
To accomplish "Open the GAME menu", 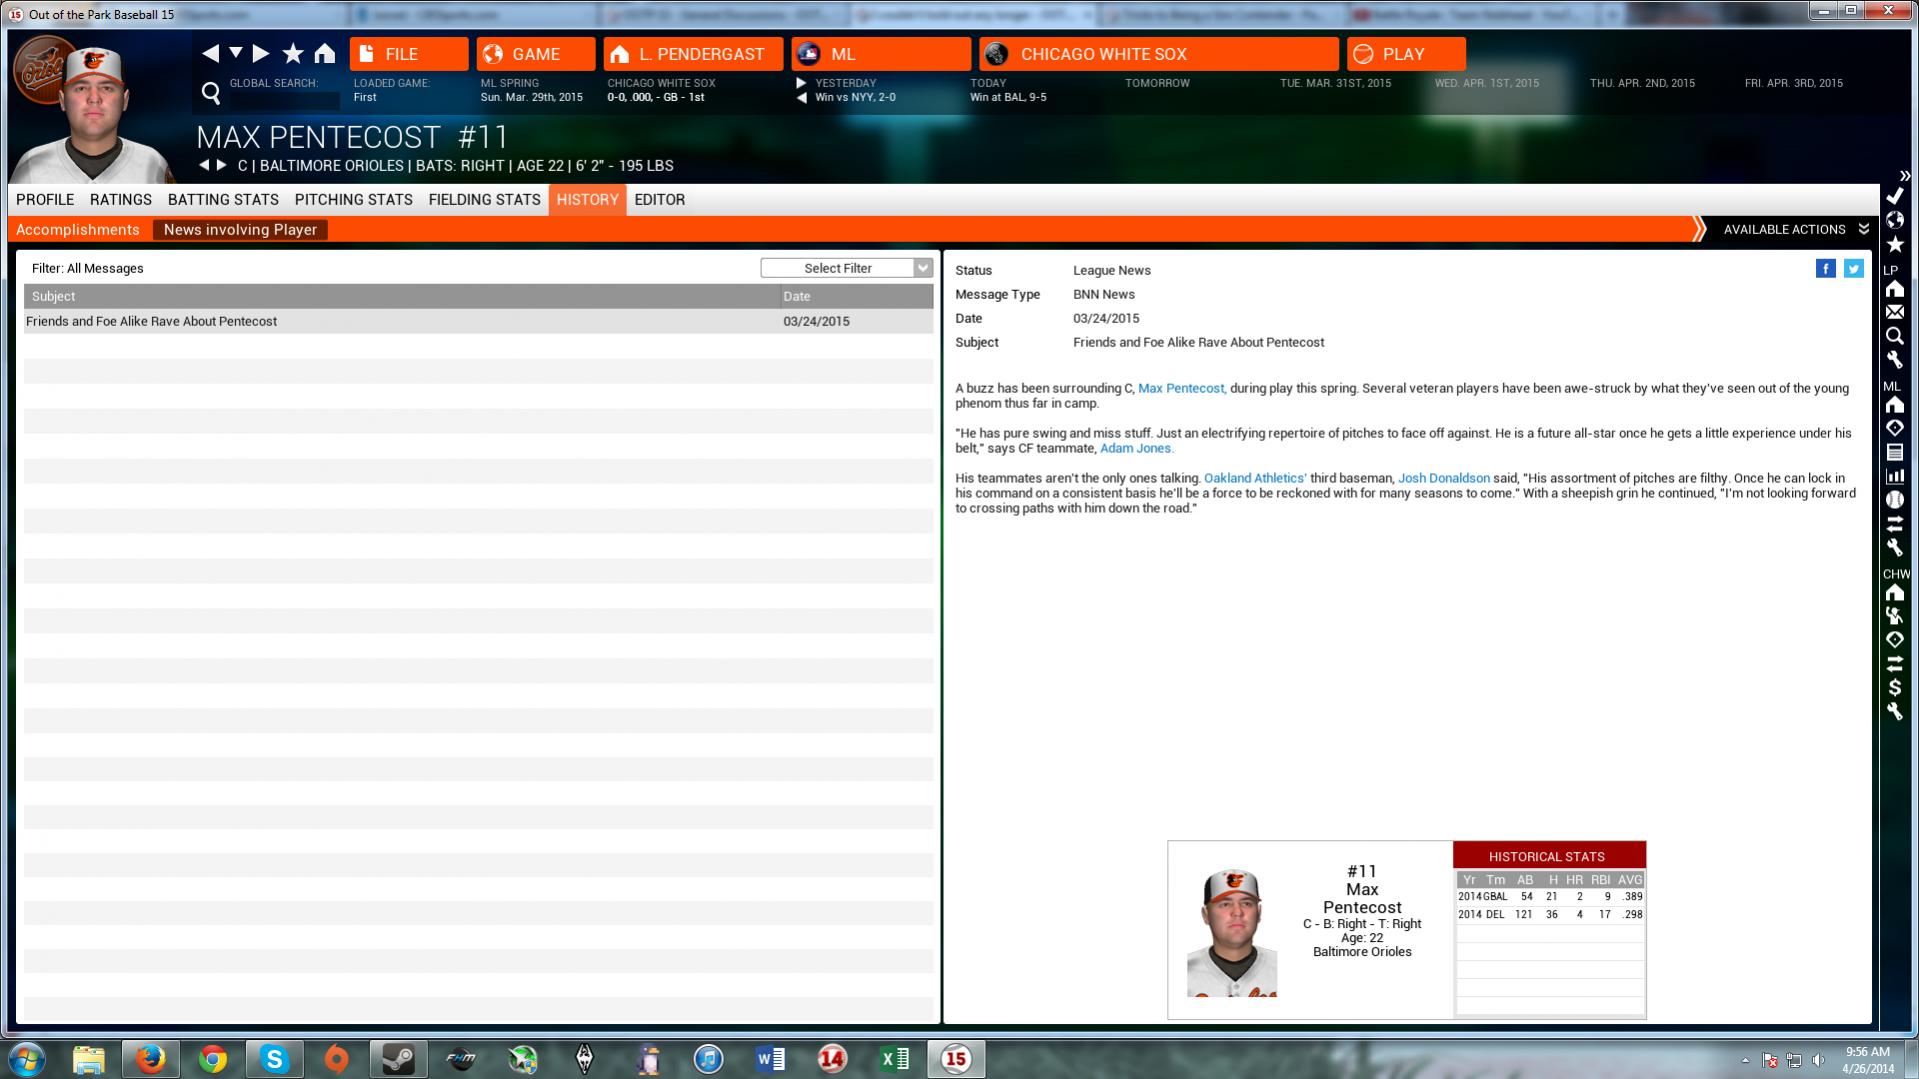I will (536, 54).
